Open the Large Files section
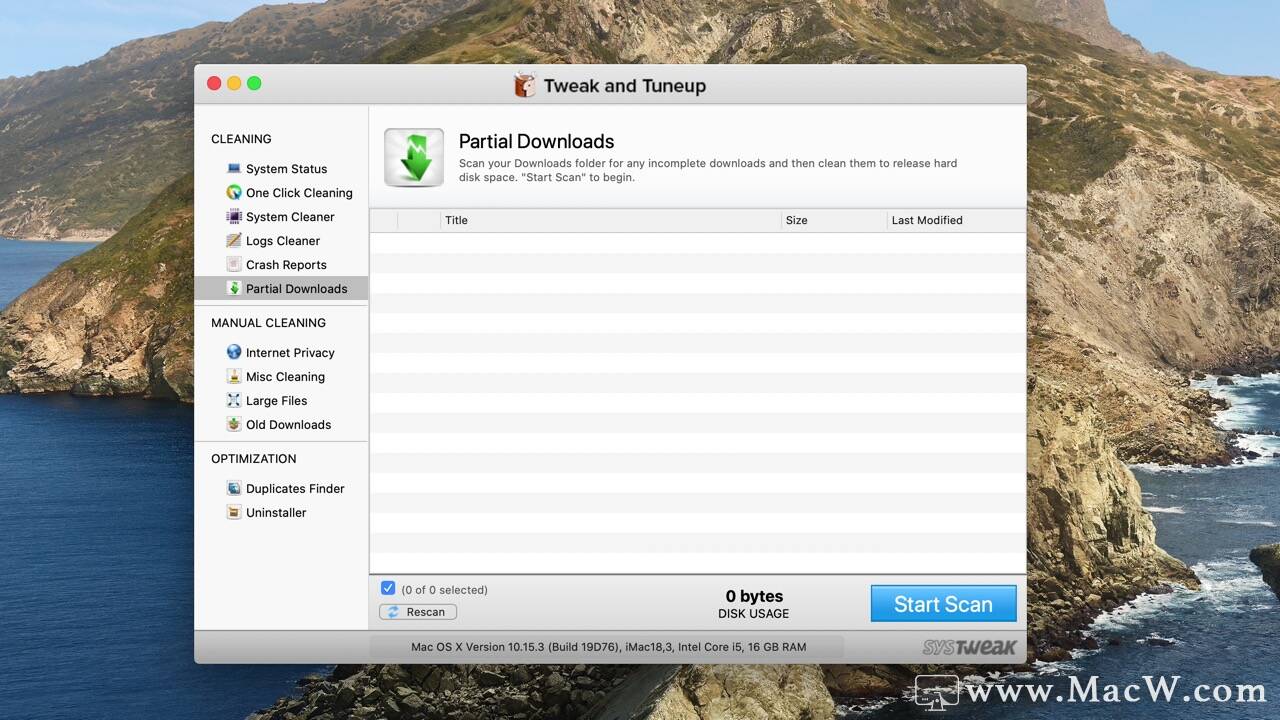The image size is (1280, 720). click(276, 401)
